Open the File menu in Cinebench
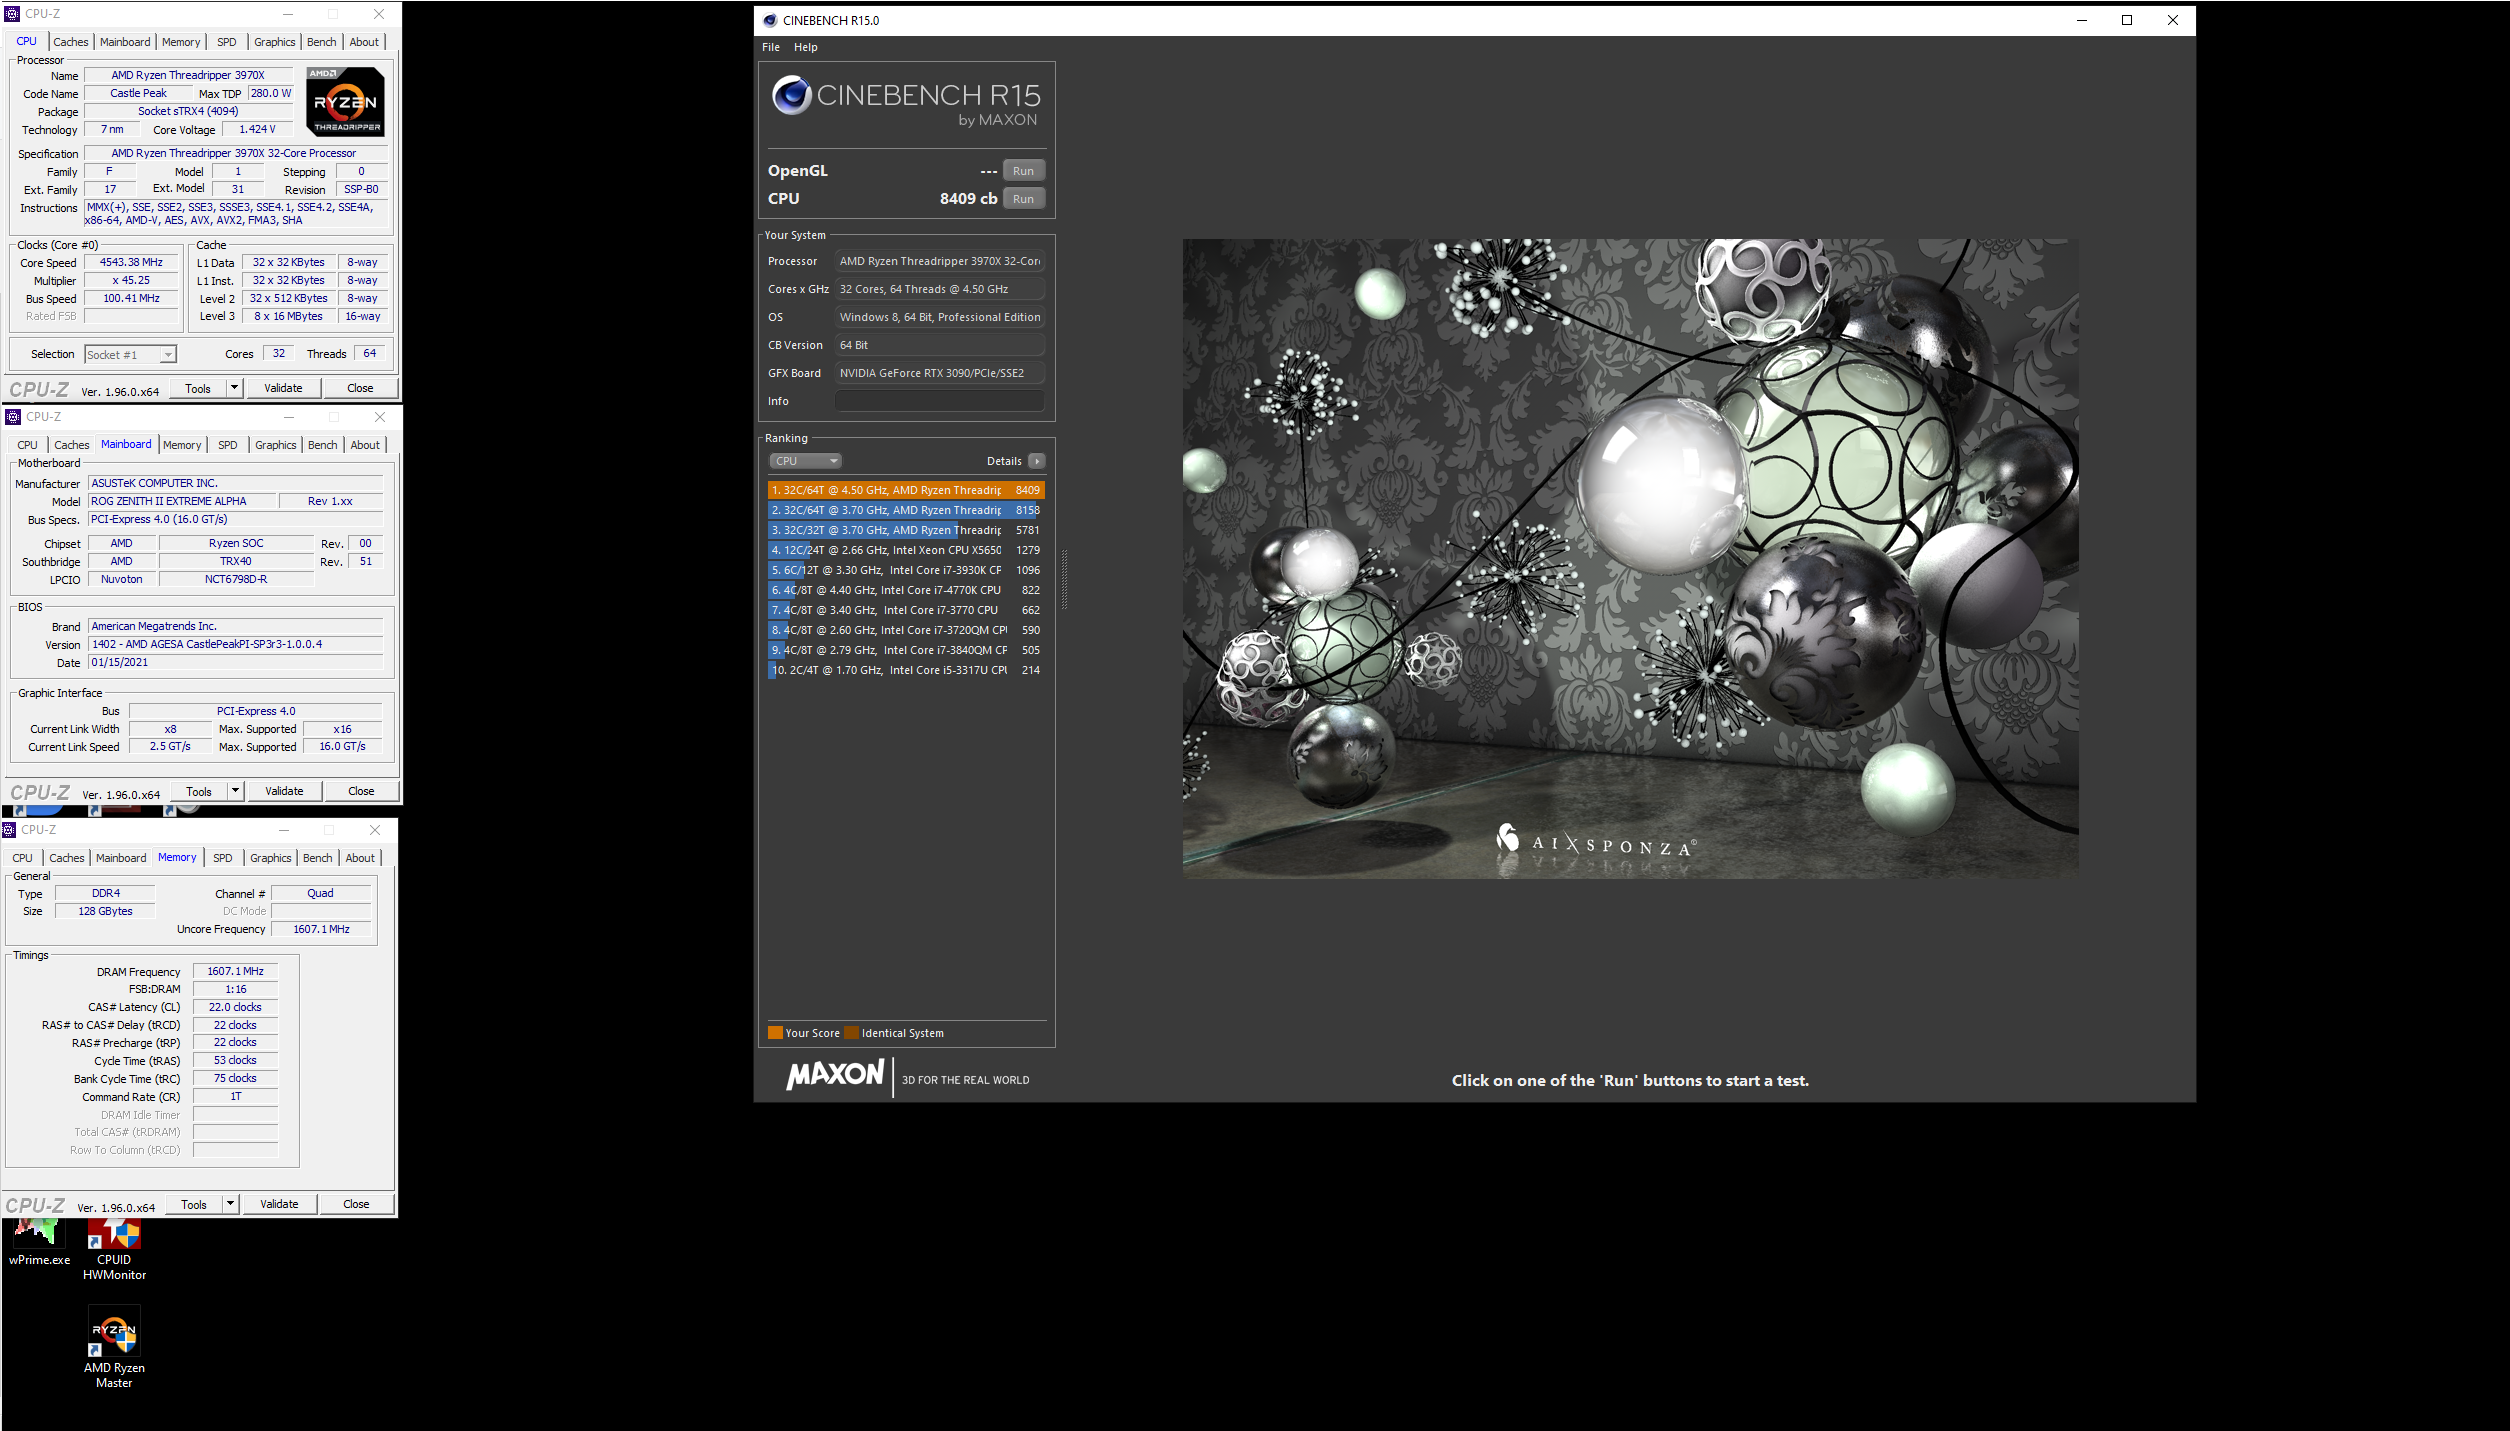 771,47
